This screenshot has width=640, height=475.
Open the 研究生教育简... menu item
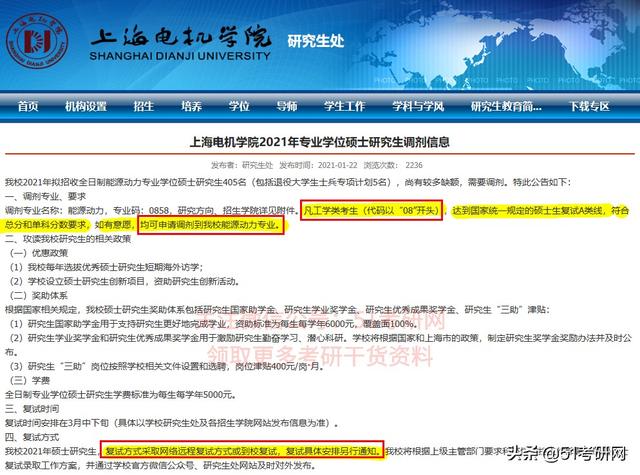[x=506, y=107]
